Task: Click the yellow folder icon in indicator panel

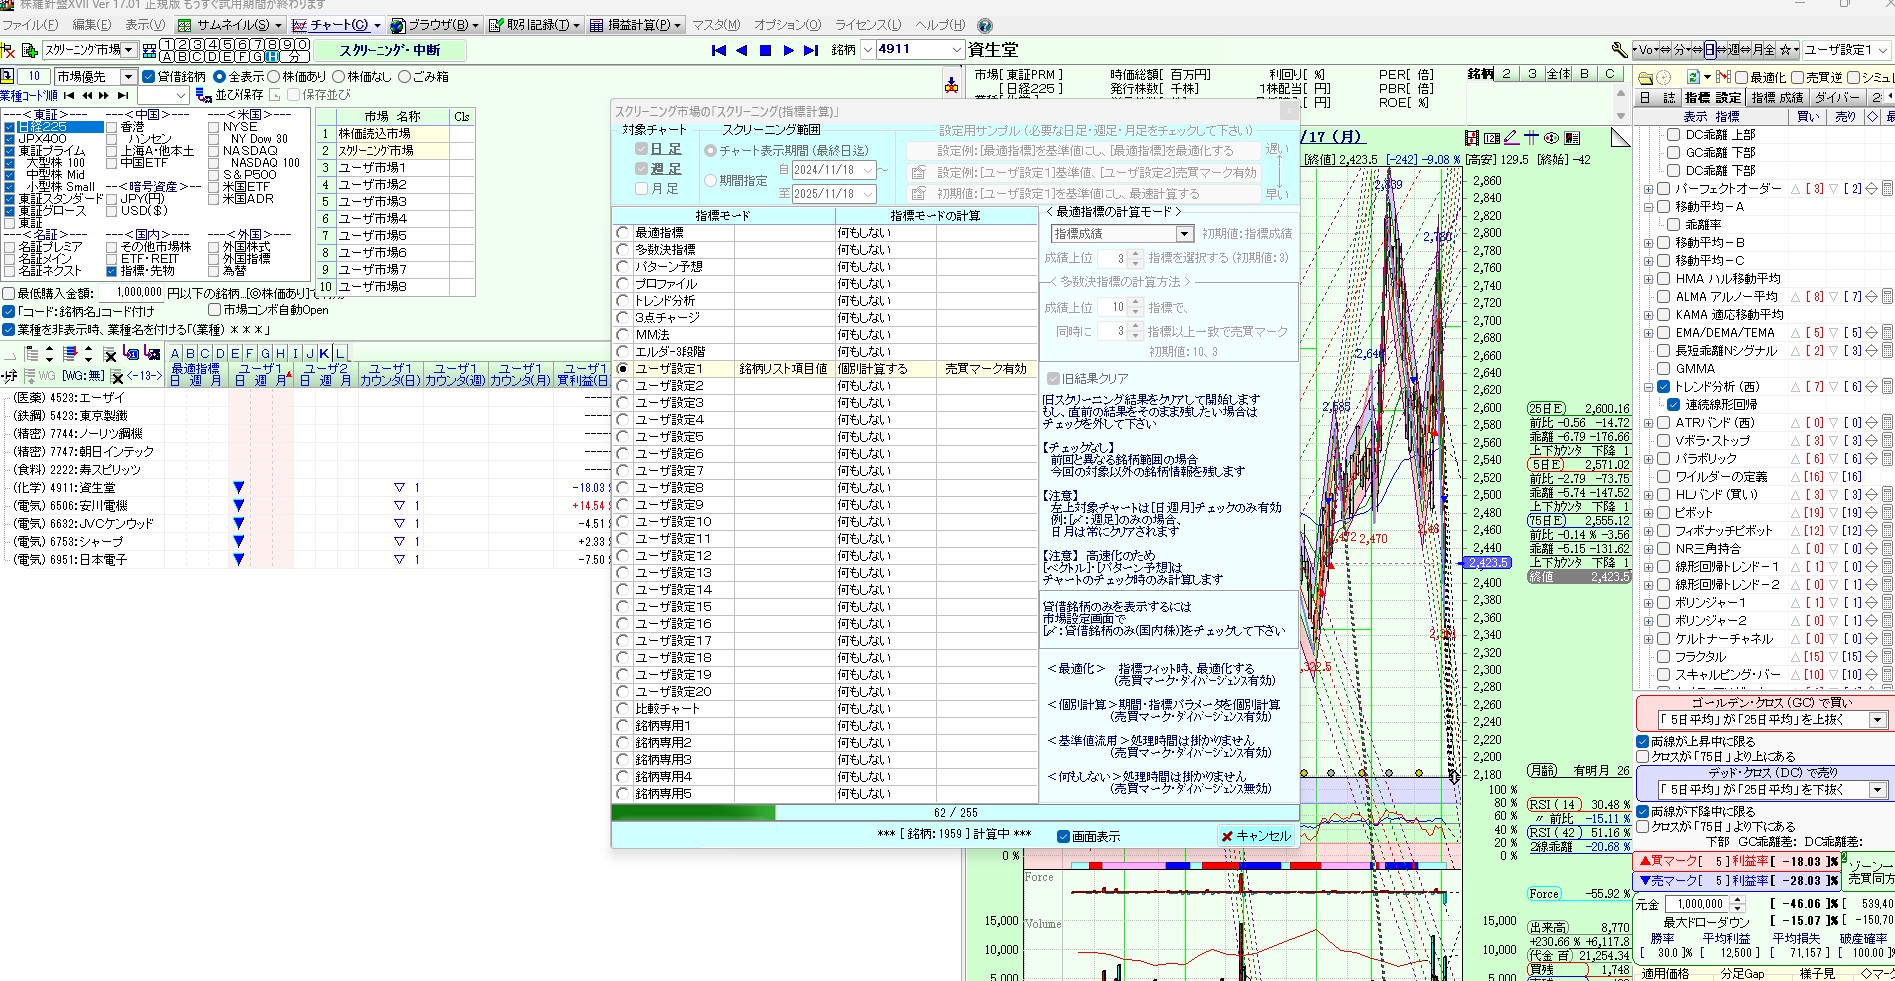Action: coord(1644,77)
